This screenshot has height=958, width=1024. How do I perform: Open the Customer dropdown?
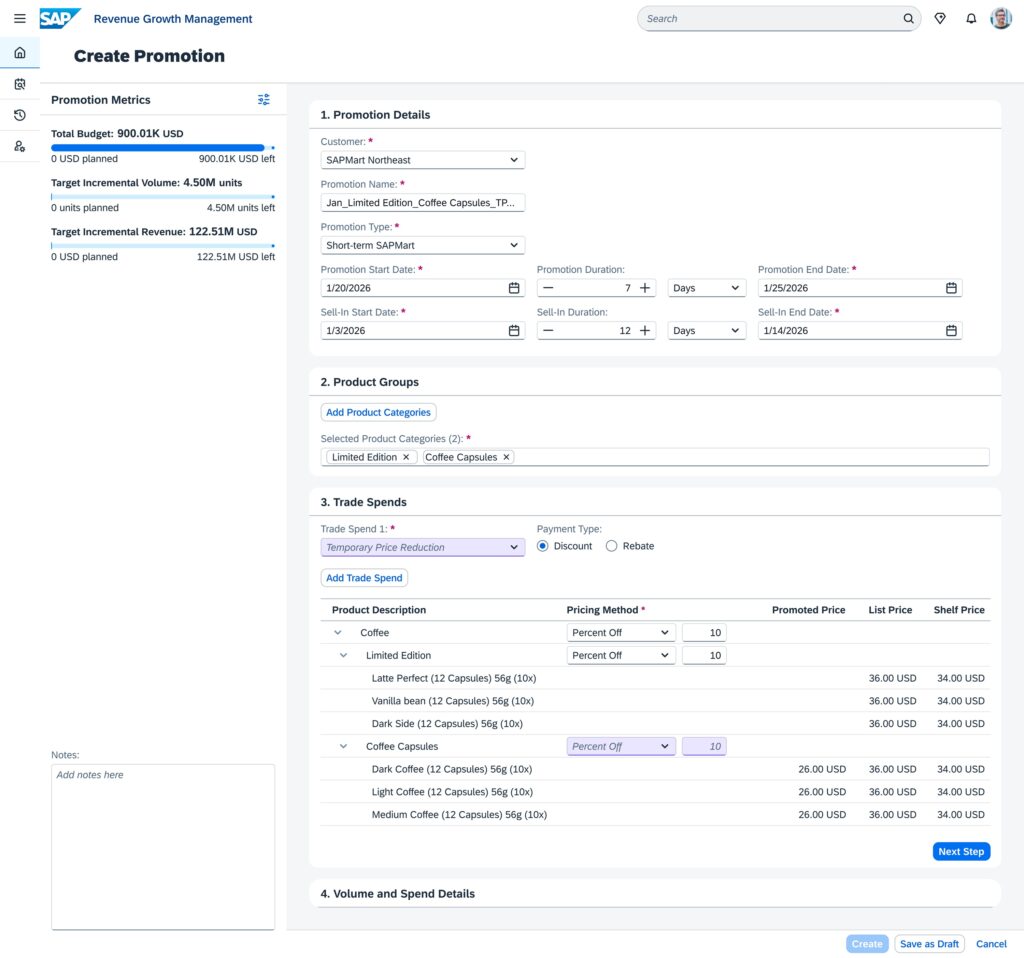tap(423, 160)
